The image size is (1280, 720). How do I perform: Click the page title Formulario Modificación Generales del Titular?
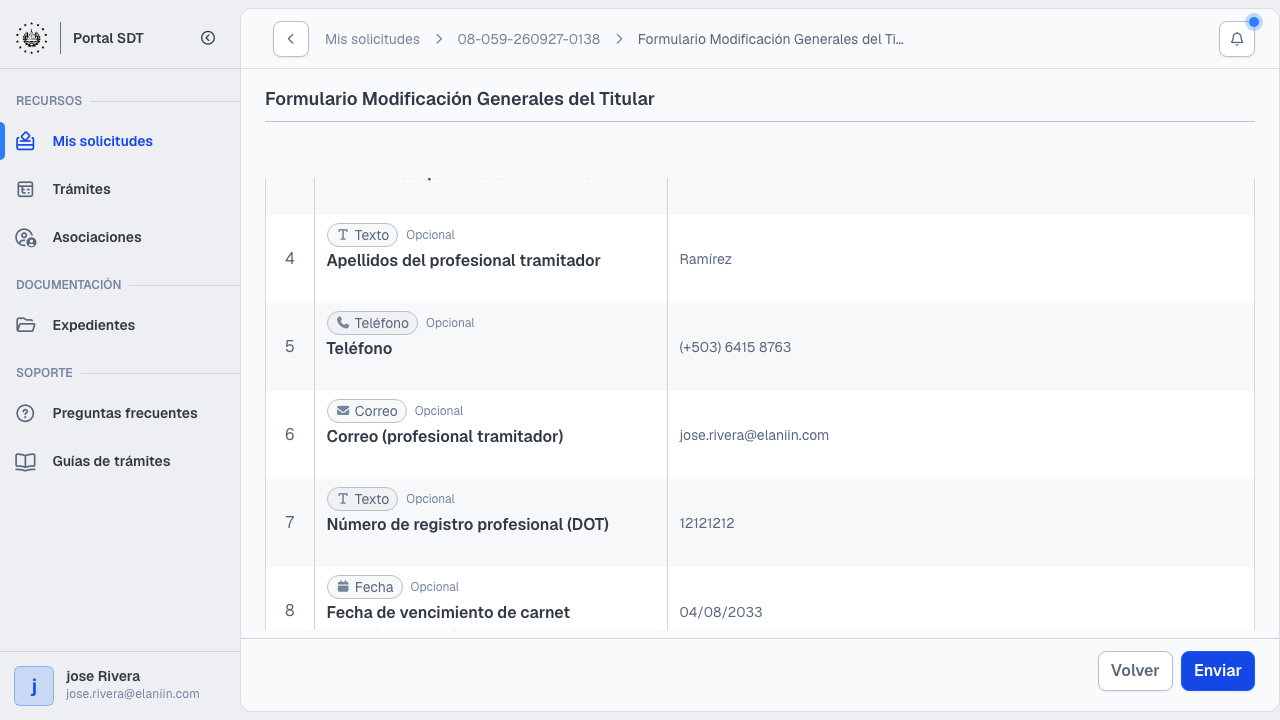(x=460, y=99)
